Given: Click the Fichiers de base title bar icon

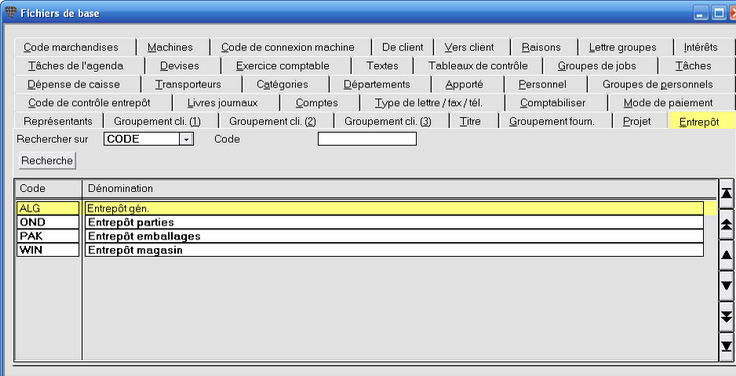Looking at the screenshot, I should (x=10, y=13).
